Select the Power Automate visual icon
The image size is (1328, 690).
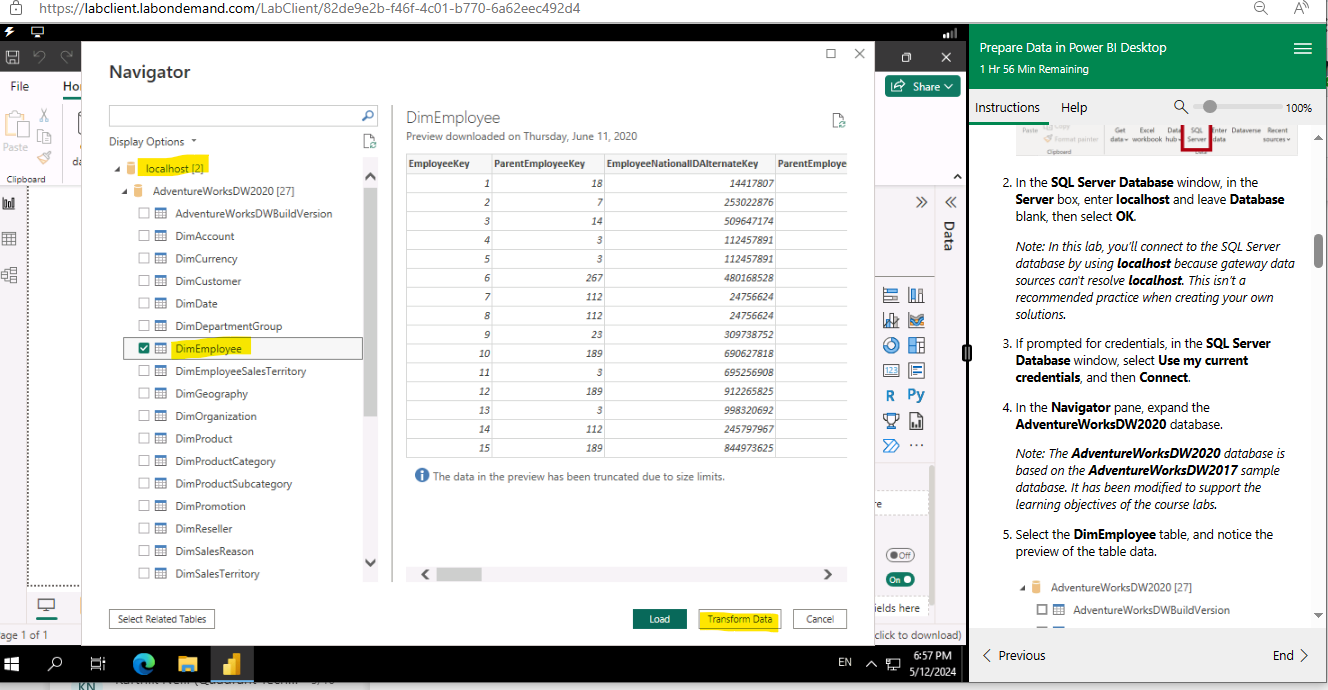[x=891, y=446]
